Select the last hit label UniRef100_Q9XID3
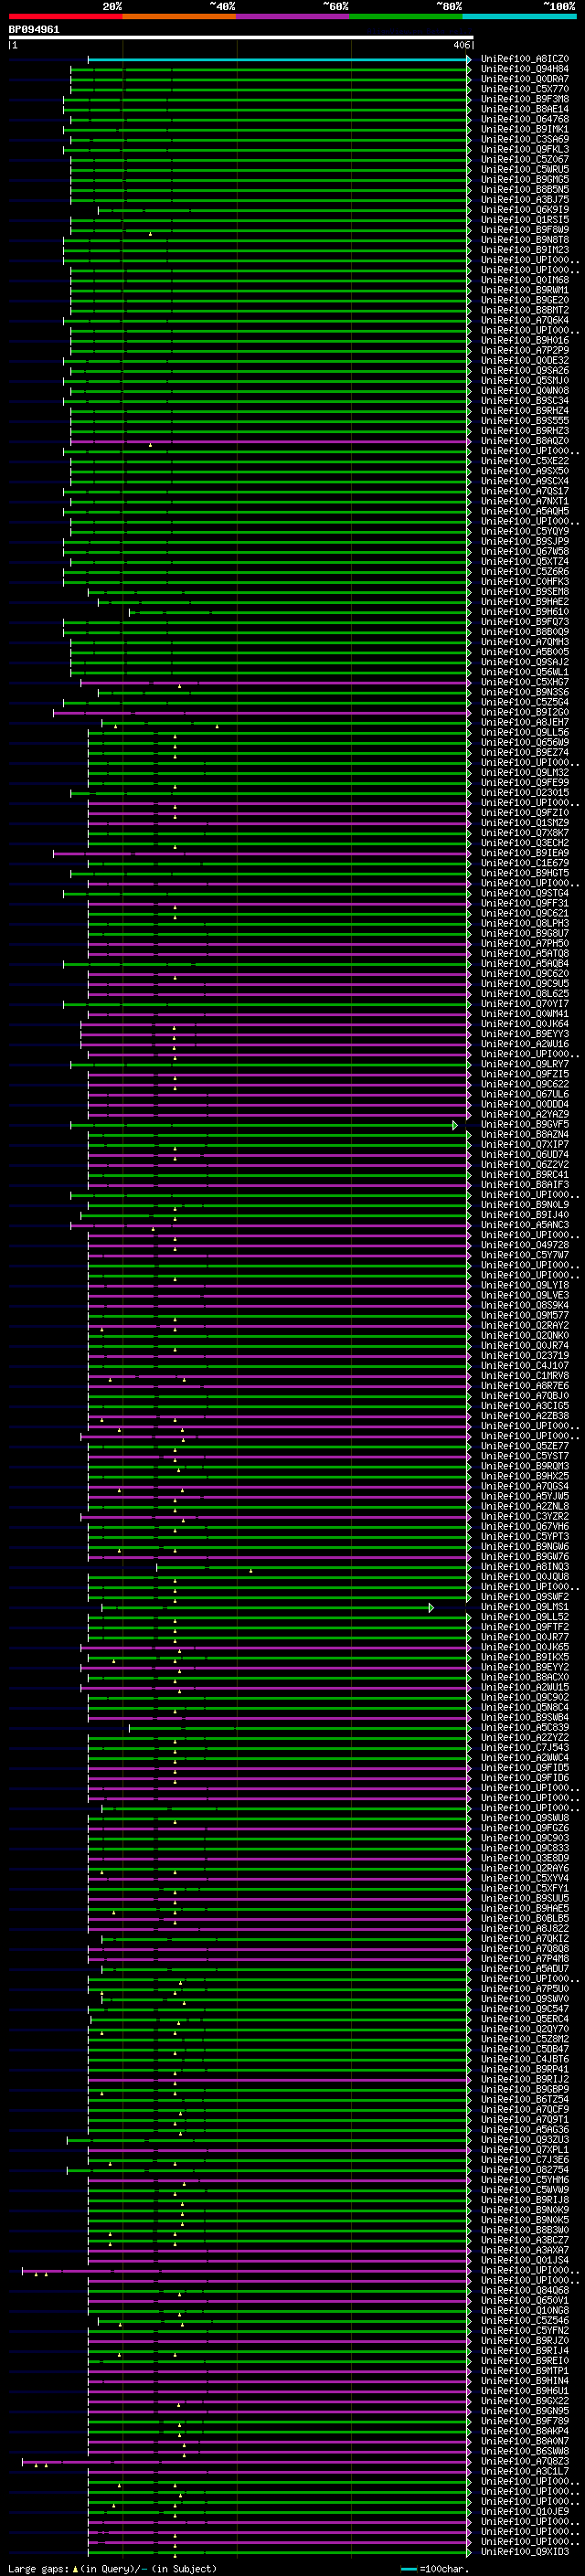 pyautogui.click(x=525, y=2552)
